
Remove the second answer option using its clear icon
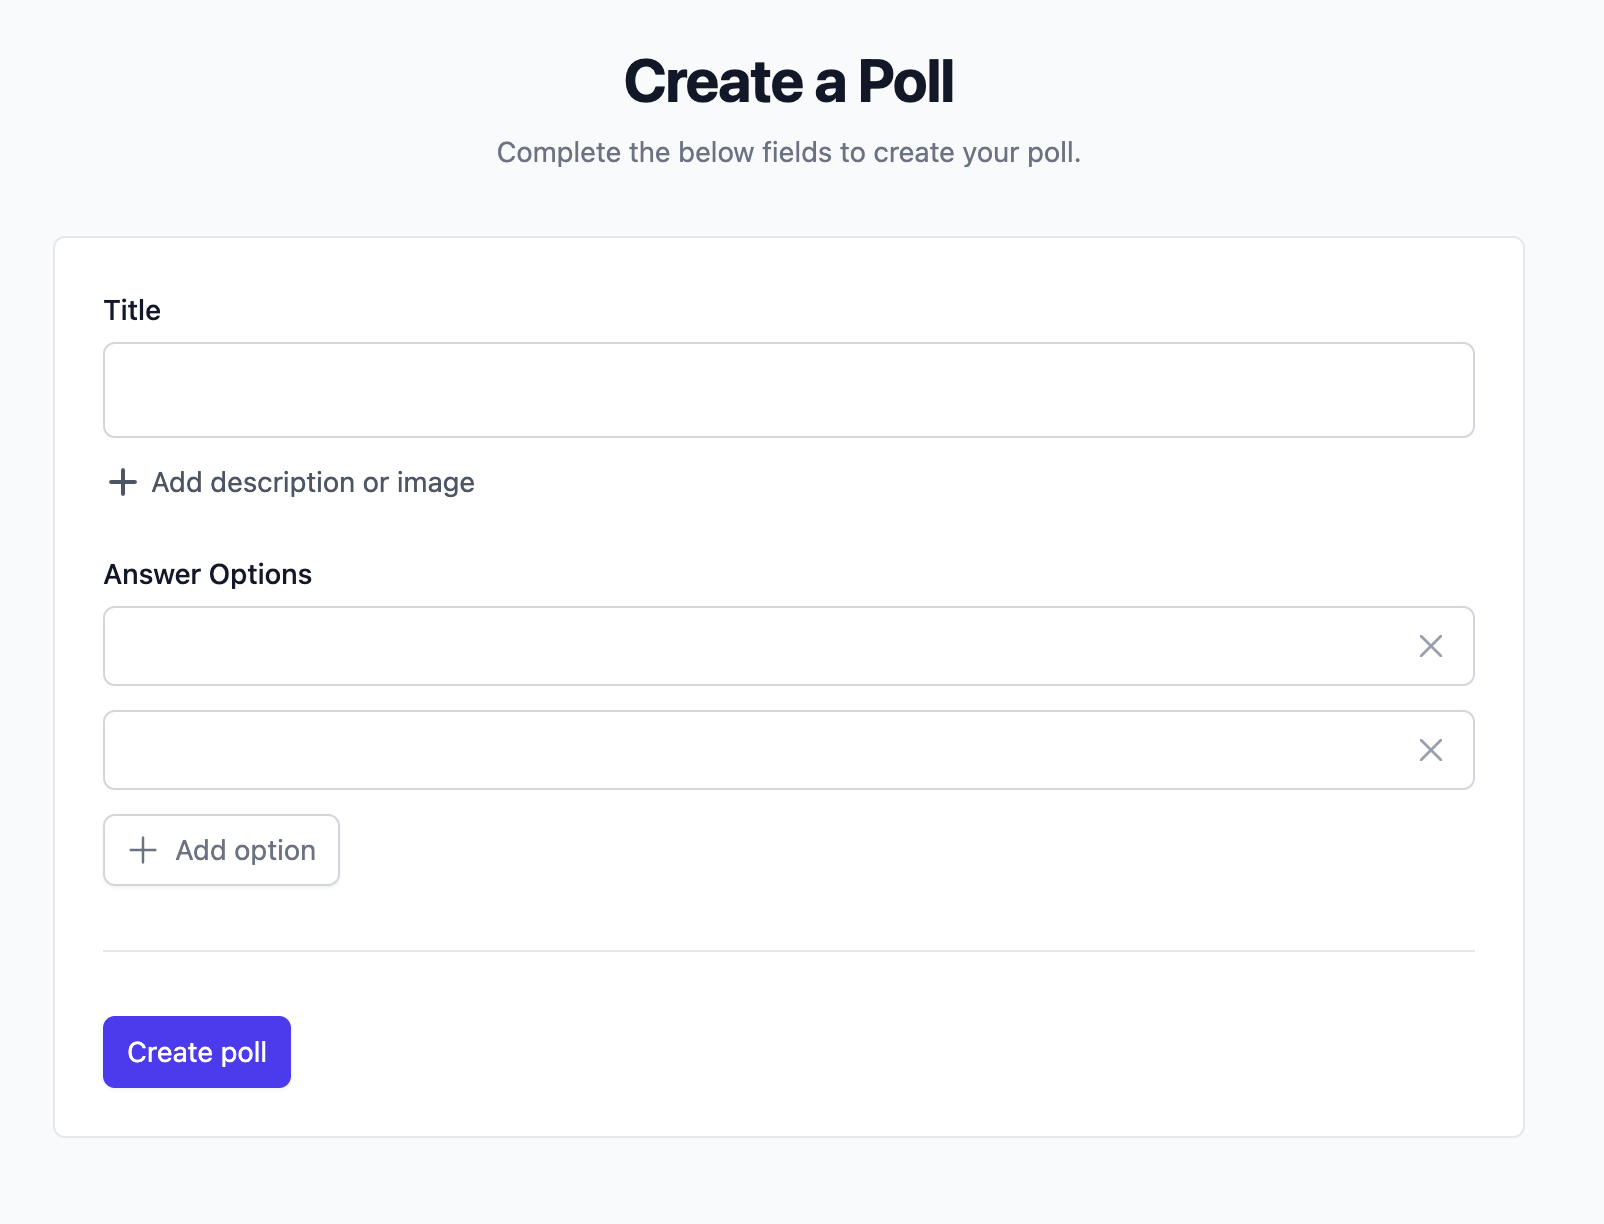point(1431,750)
